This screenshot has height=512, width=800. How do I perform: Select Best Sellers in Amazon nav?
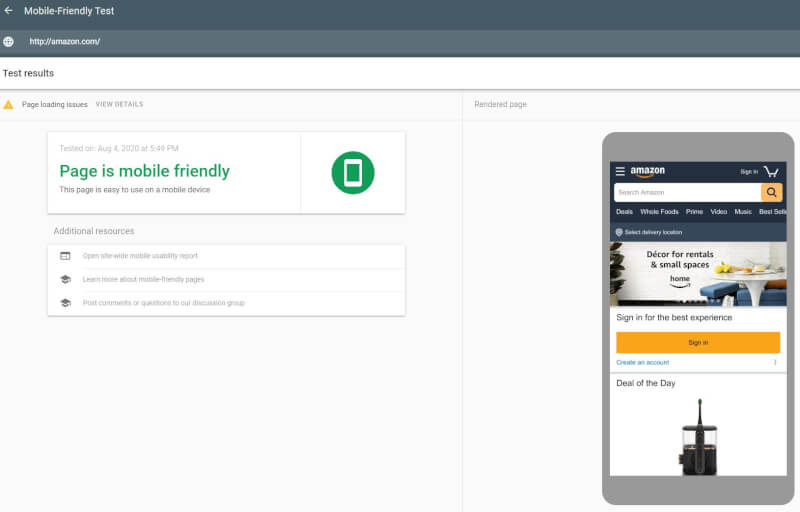click(x=772, y=212)
